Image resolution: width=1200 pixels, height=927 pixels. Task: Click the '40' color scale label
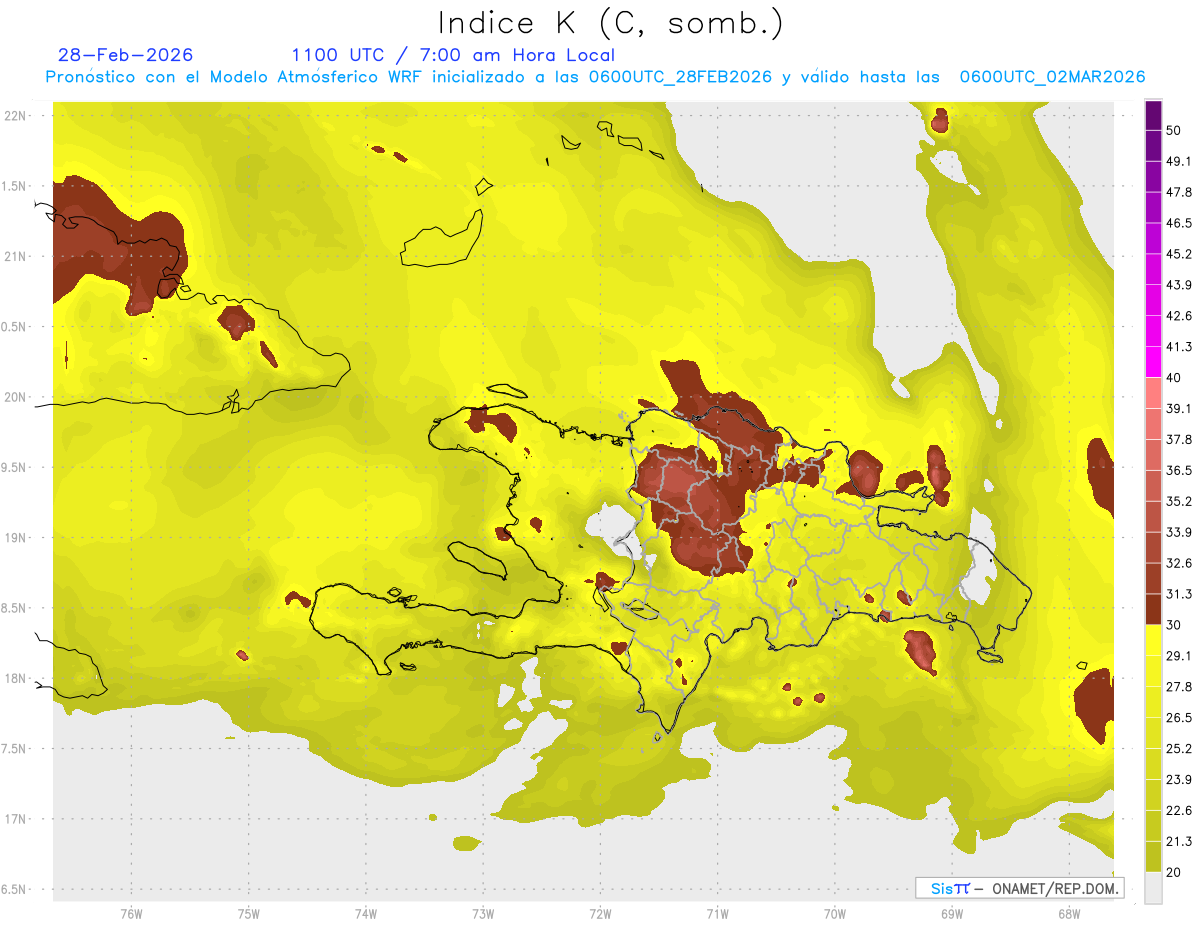pyautogui.click(x=1175, y=378)
